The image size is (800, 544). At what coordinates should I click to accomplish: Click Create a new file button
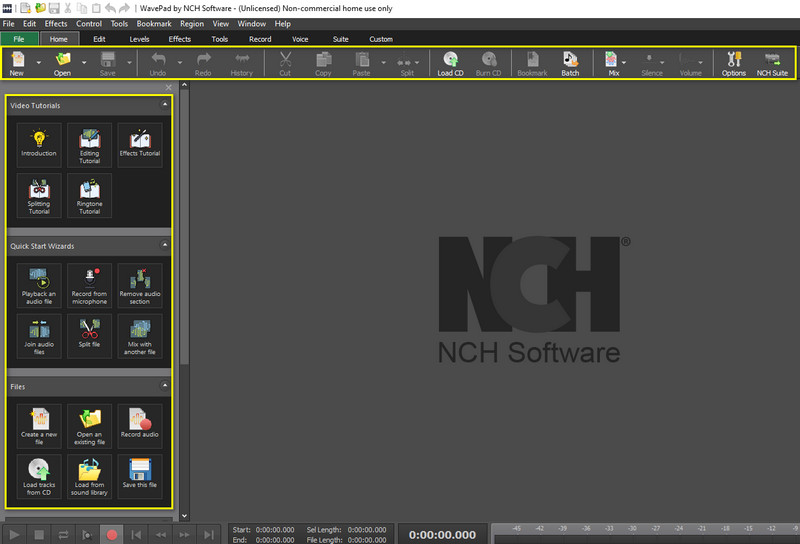[x=40, y=426]
